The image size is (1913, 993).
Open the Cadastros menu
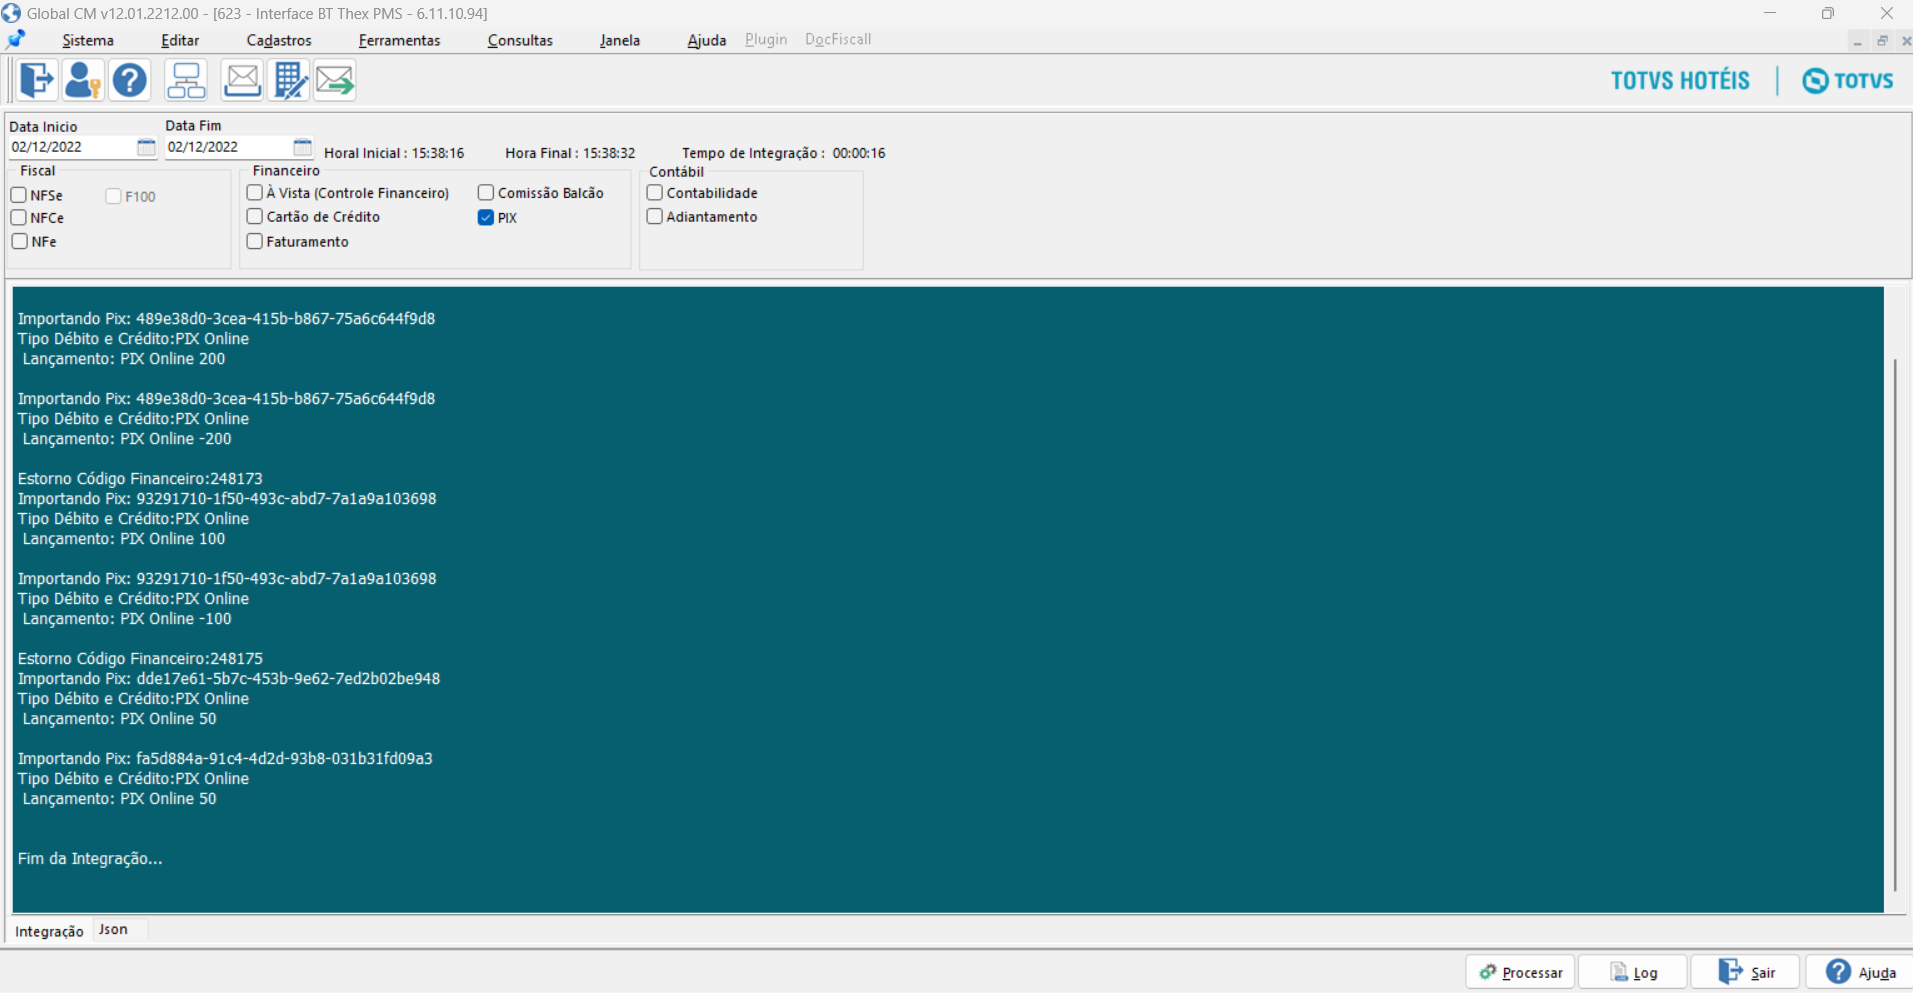coord(279,40)
